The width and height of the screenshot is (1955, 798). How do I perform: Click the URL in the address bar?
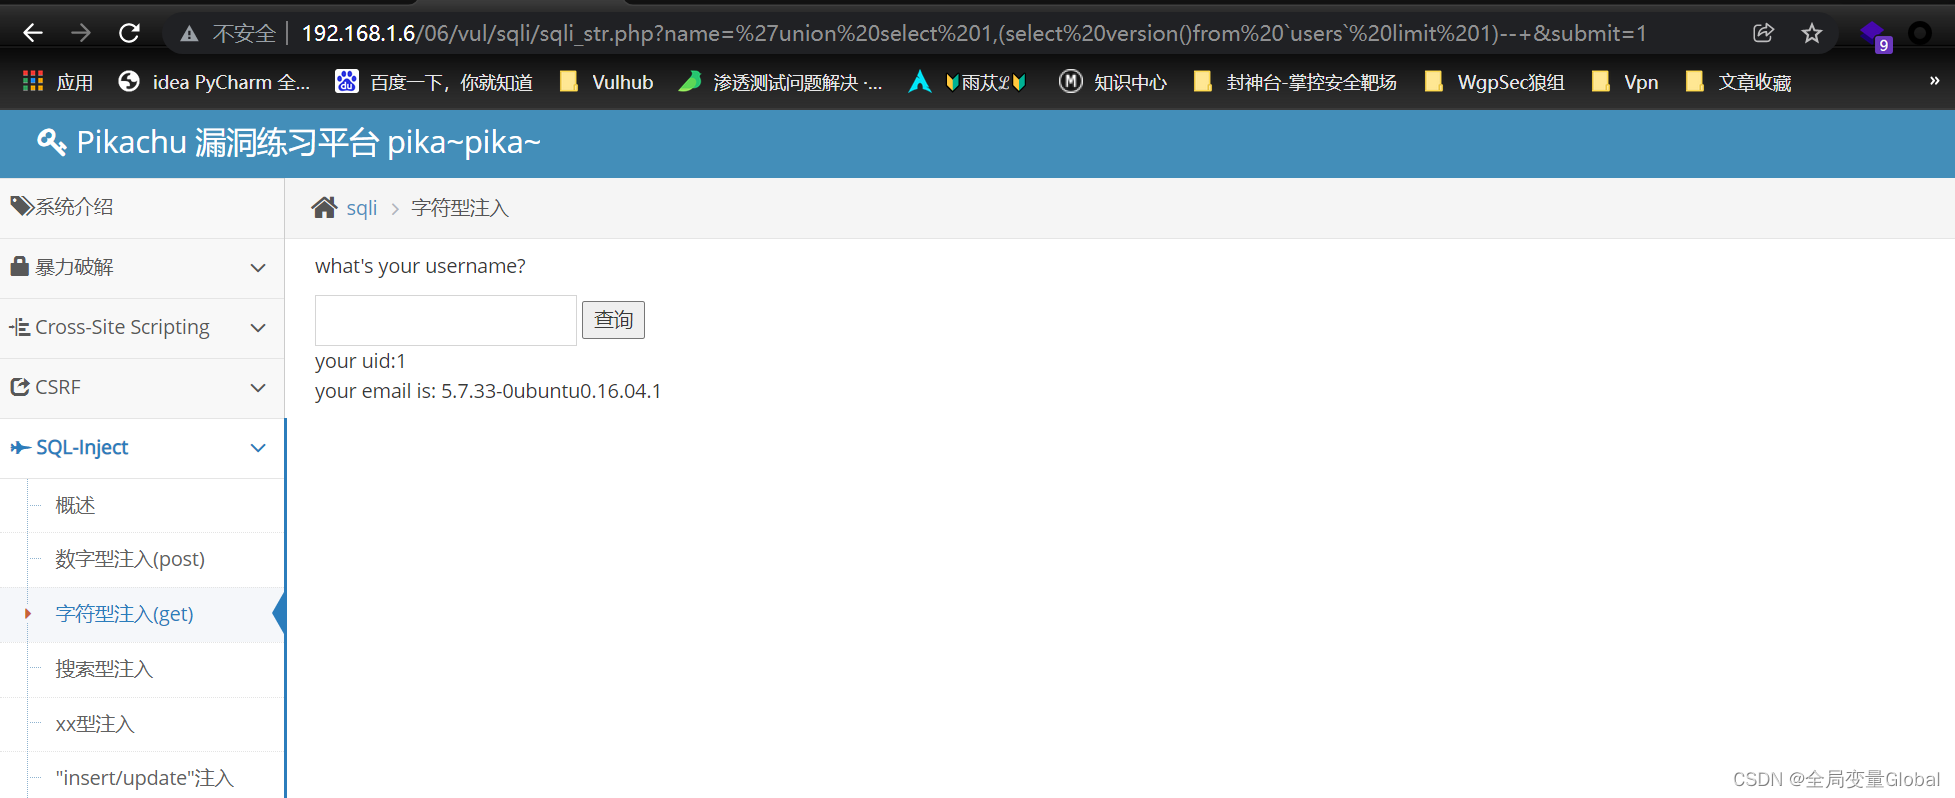click(x=974, y=33)
